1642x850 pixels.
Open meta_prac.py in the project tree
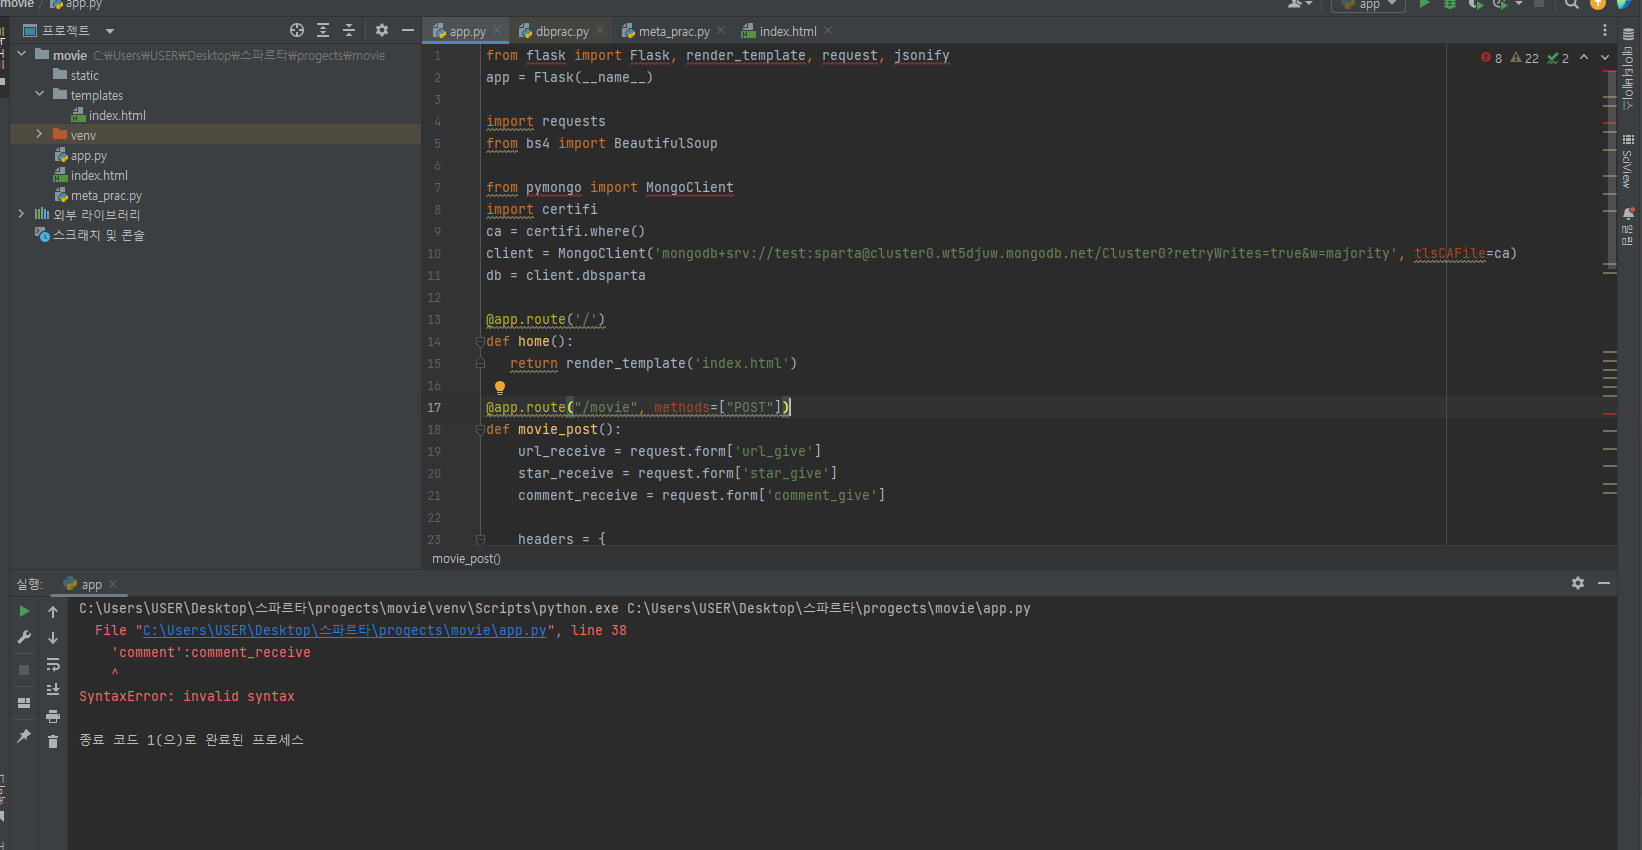coord(98,195)
